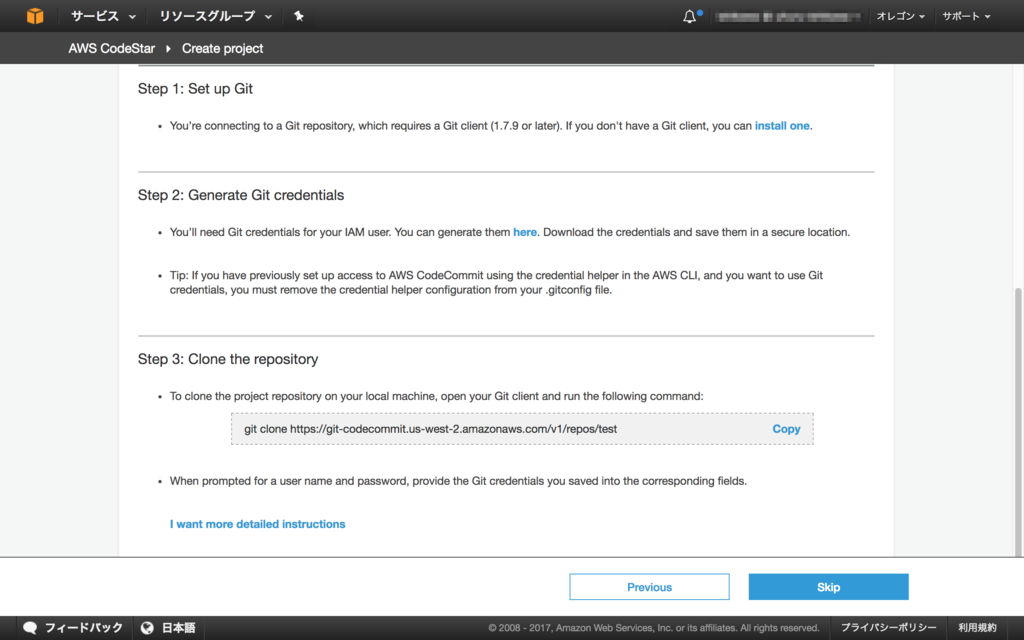Click the git clone command text box
This screenshot has width=1024, height=640.
coord(522,429)
